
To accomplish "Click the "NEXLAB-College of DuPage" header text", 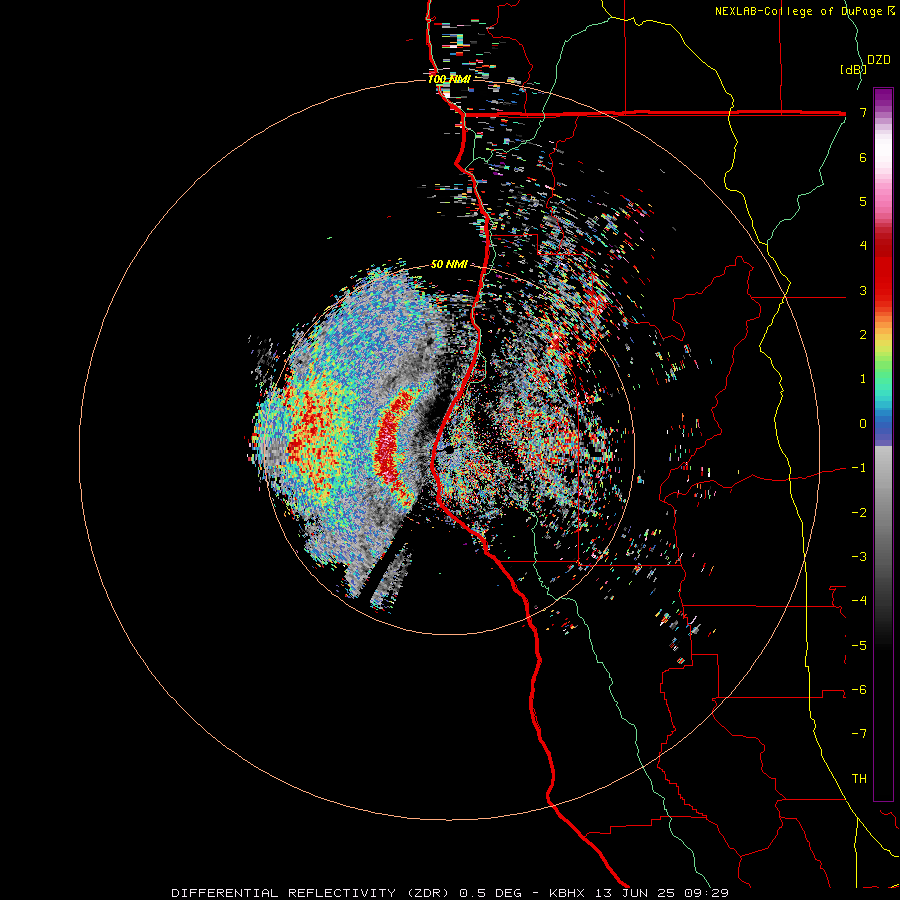I will tap(799, 11).
